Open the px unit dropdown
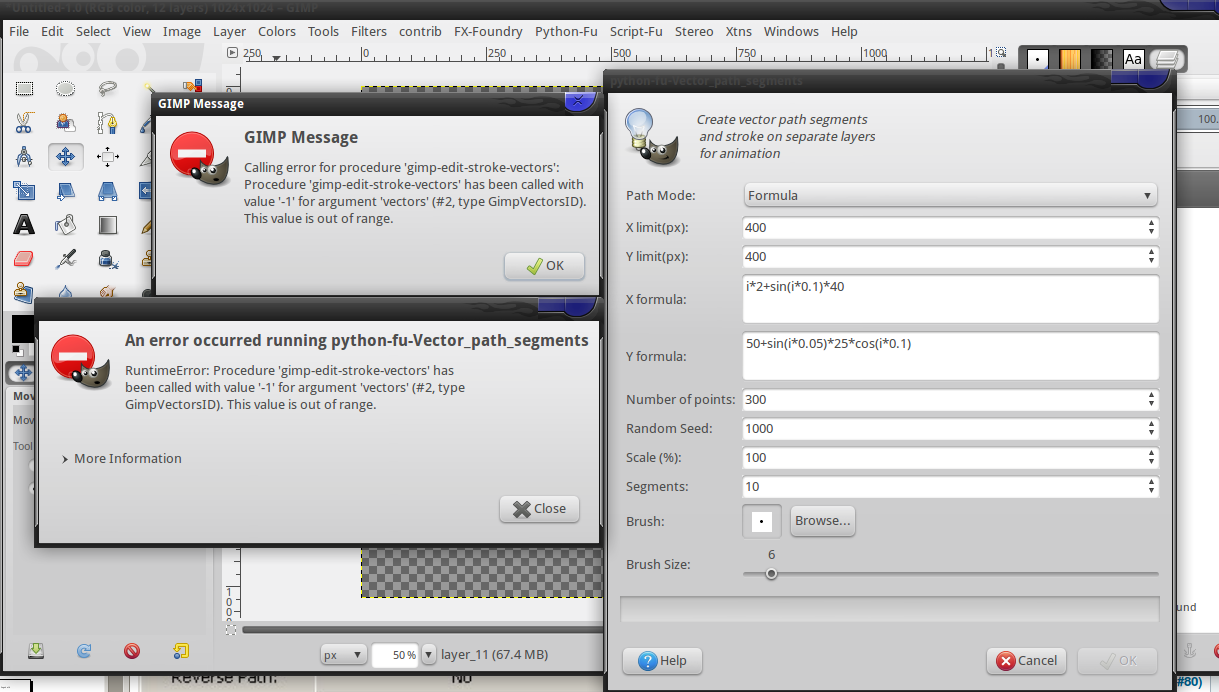1219x692 pixels. (342, 655)
